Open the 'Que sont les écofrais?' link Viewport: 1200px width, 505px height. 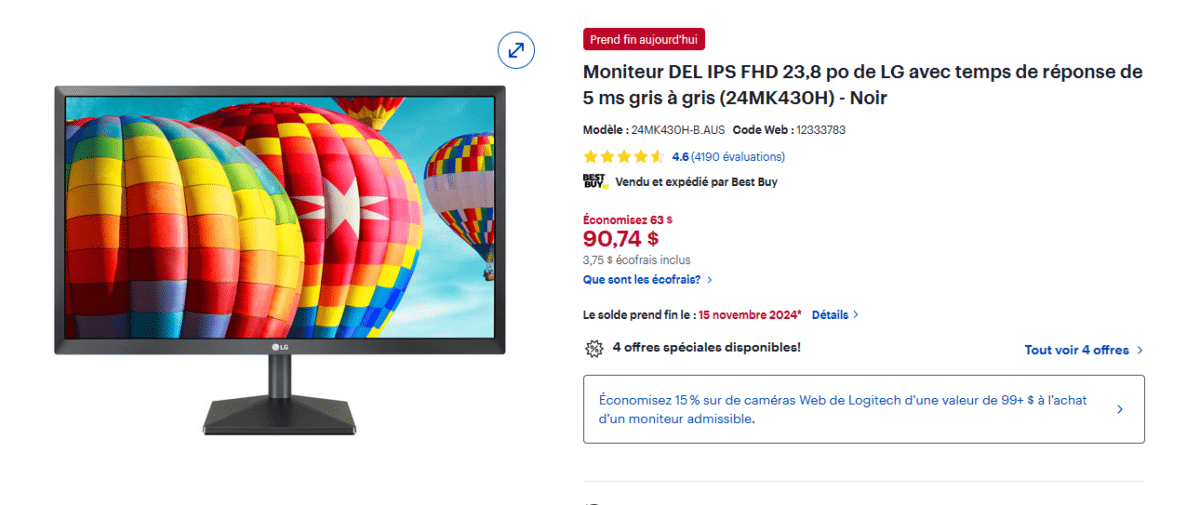[641, 280]
